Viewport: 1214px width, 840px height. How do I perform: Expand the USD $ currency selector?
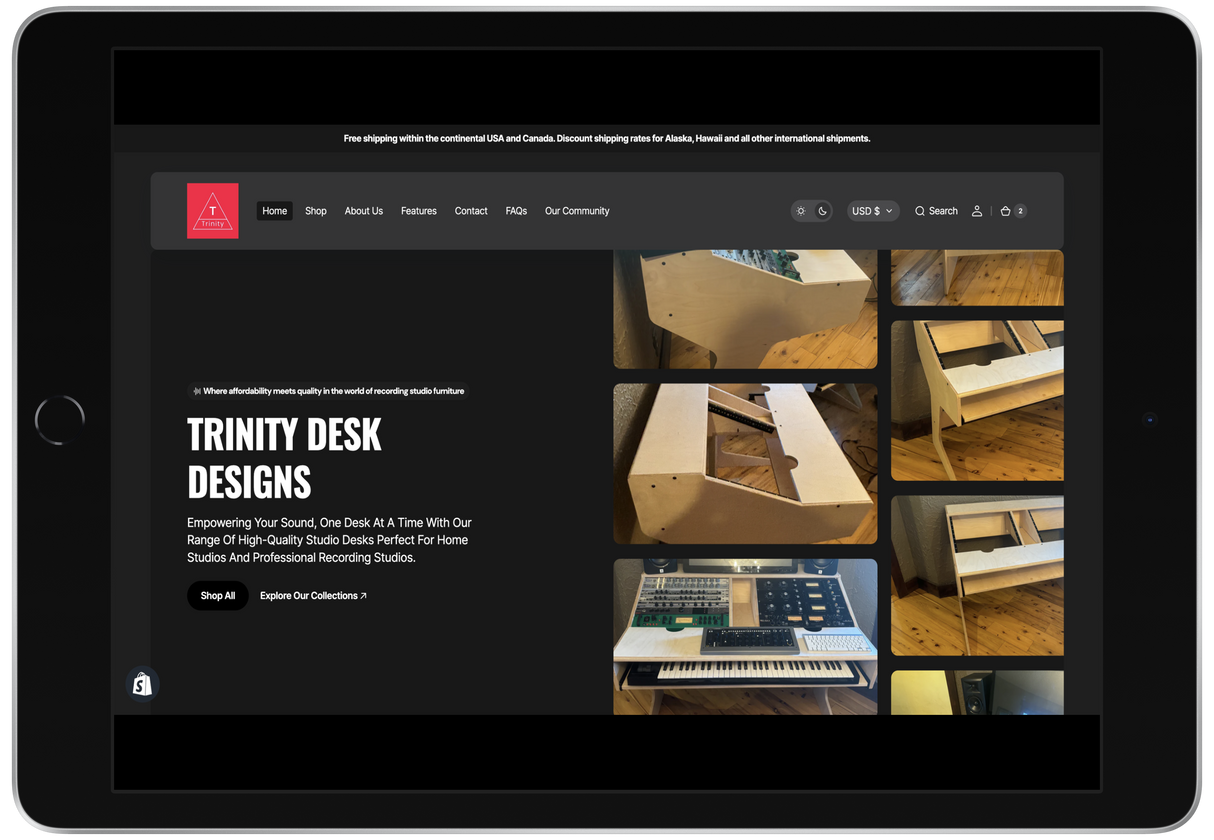click(872, 211)
